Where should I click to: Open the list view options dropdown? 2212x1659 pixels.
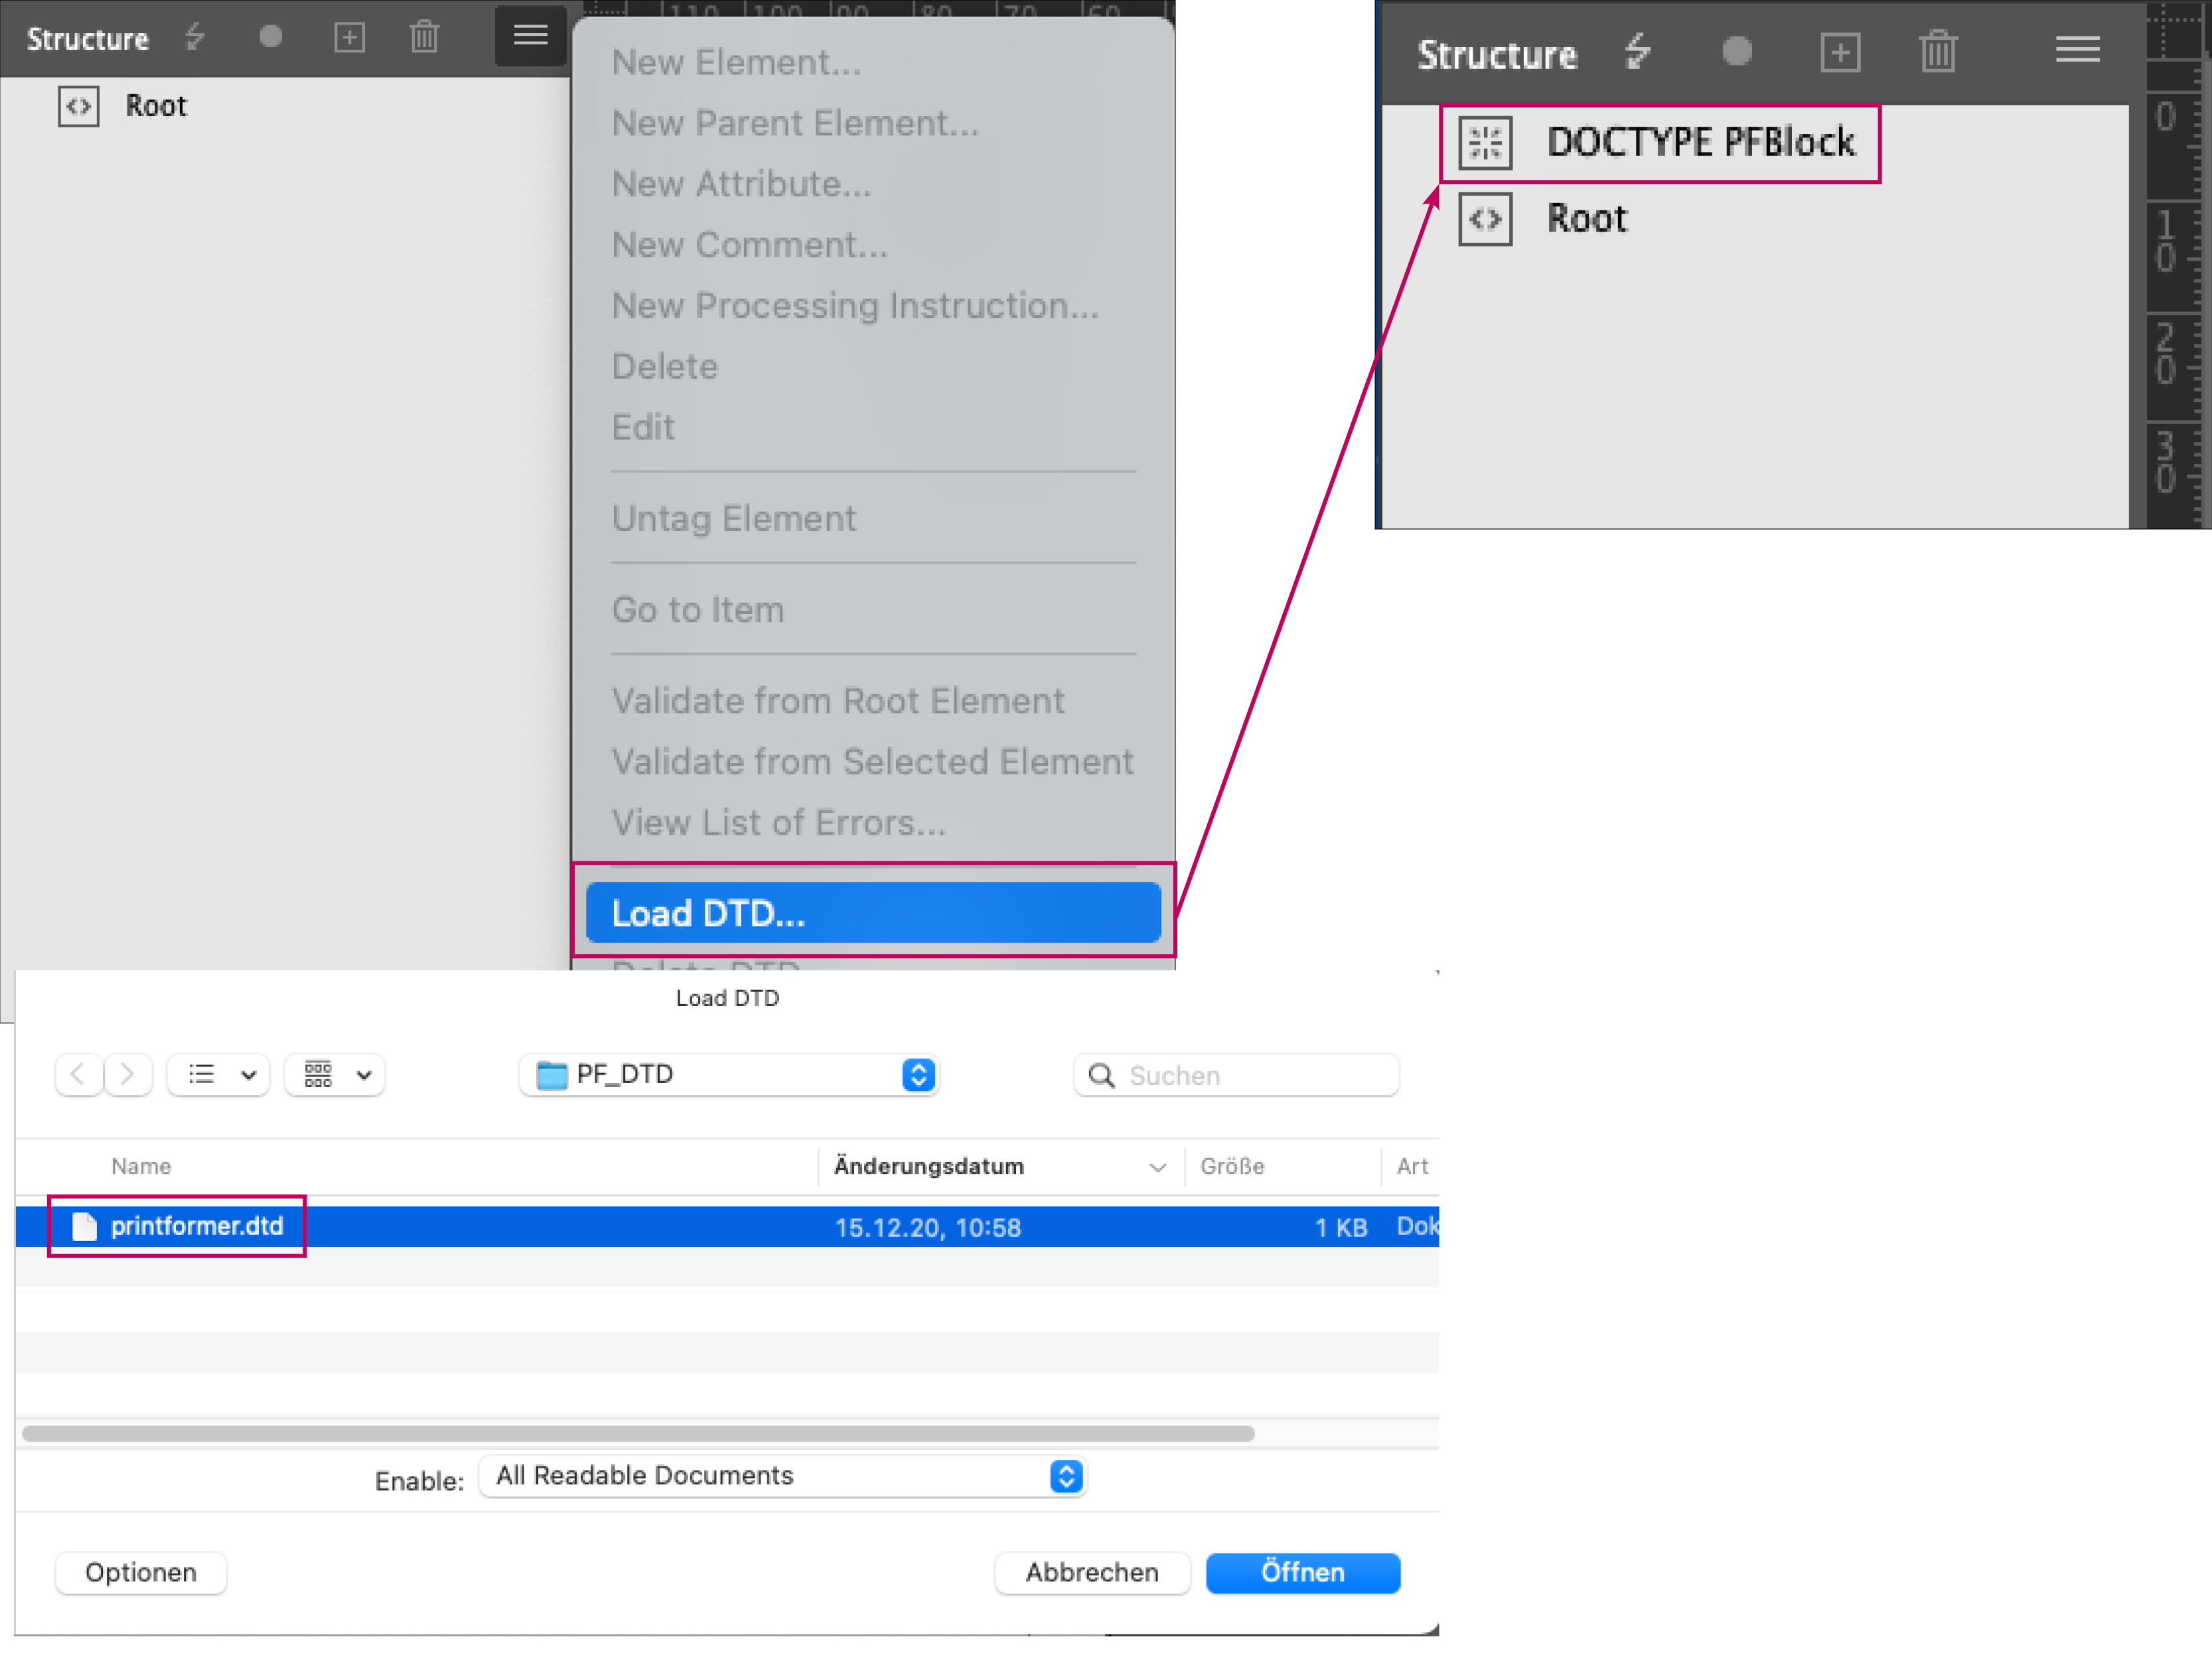click(219, 1075)
